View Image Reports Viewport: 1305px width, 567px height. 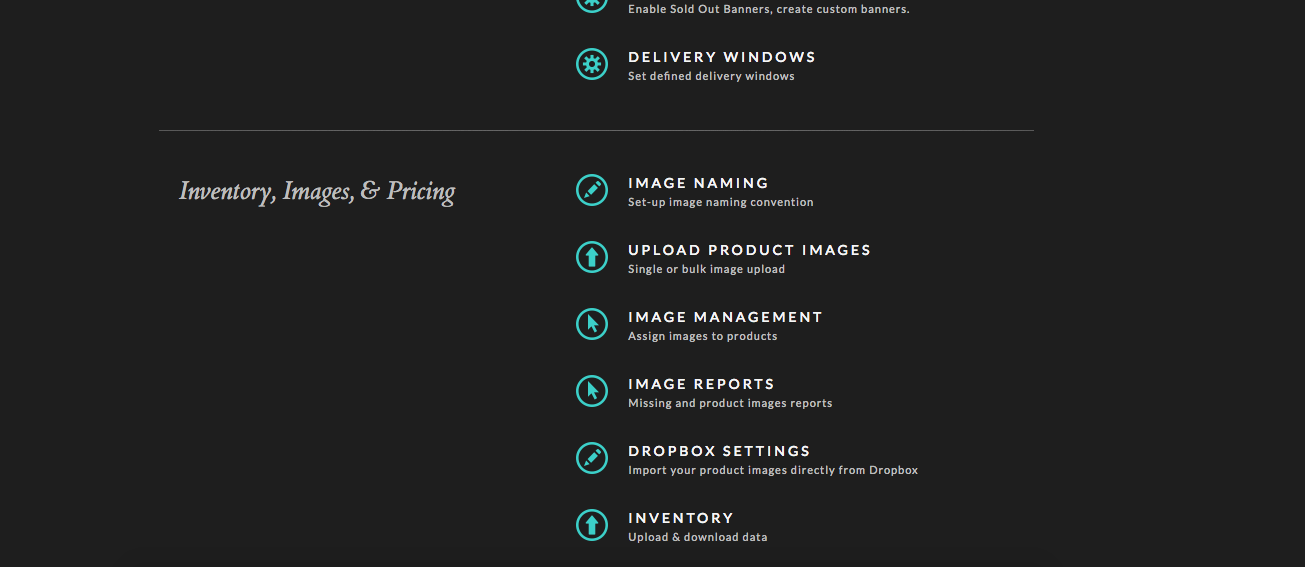click(701, 384)
